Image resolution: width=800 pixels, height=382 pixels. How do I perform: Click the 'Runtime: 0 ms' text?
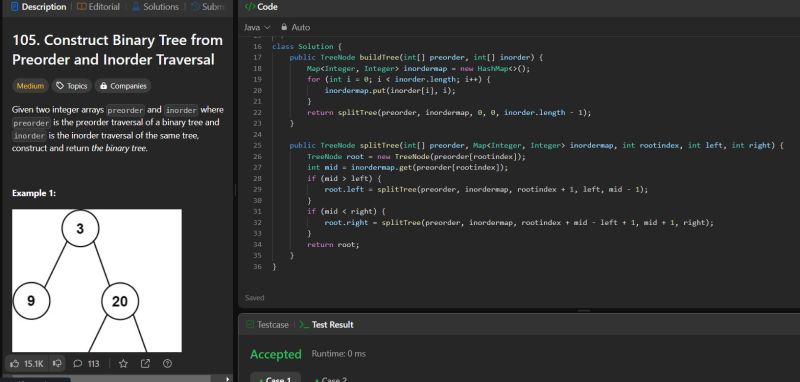coord(339,353)
